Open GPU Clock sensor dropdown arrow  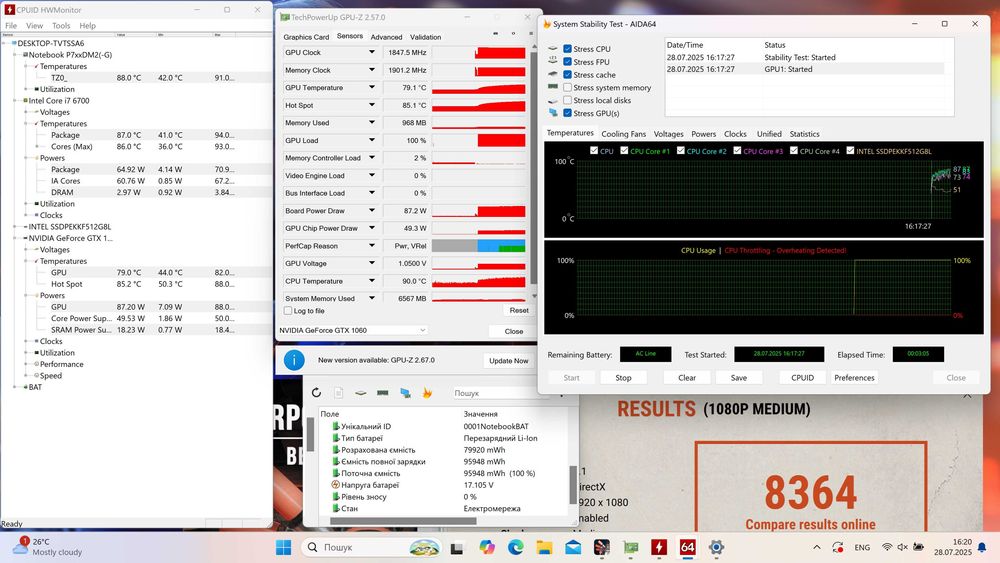pyautogui.click(x=372, y=52)
